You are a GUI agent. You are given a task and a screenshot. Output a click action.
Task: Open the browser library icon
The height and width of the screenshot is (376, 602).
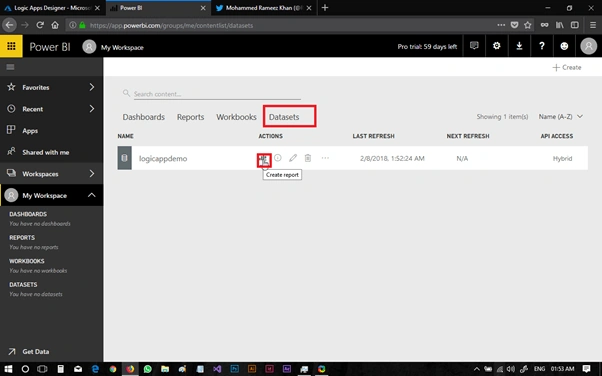559,25
